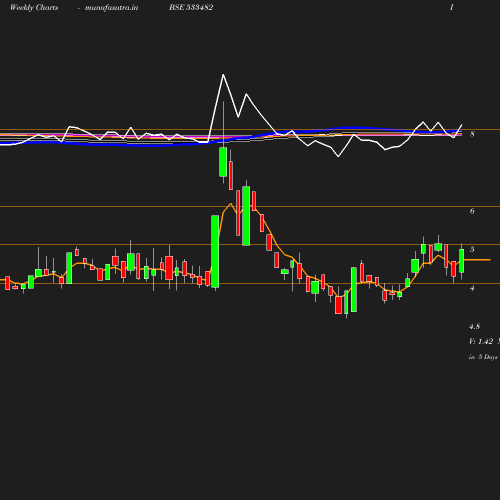500x500 pixels.
Task: Click the "4.8" closing price value
Action: click(474, 326)
